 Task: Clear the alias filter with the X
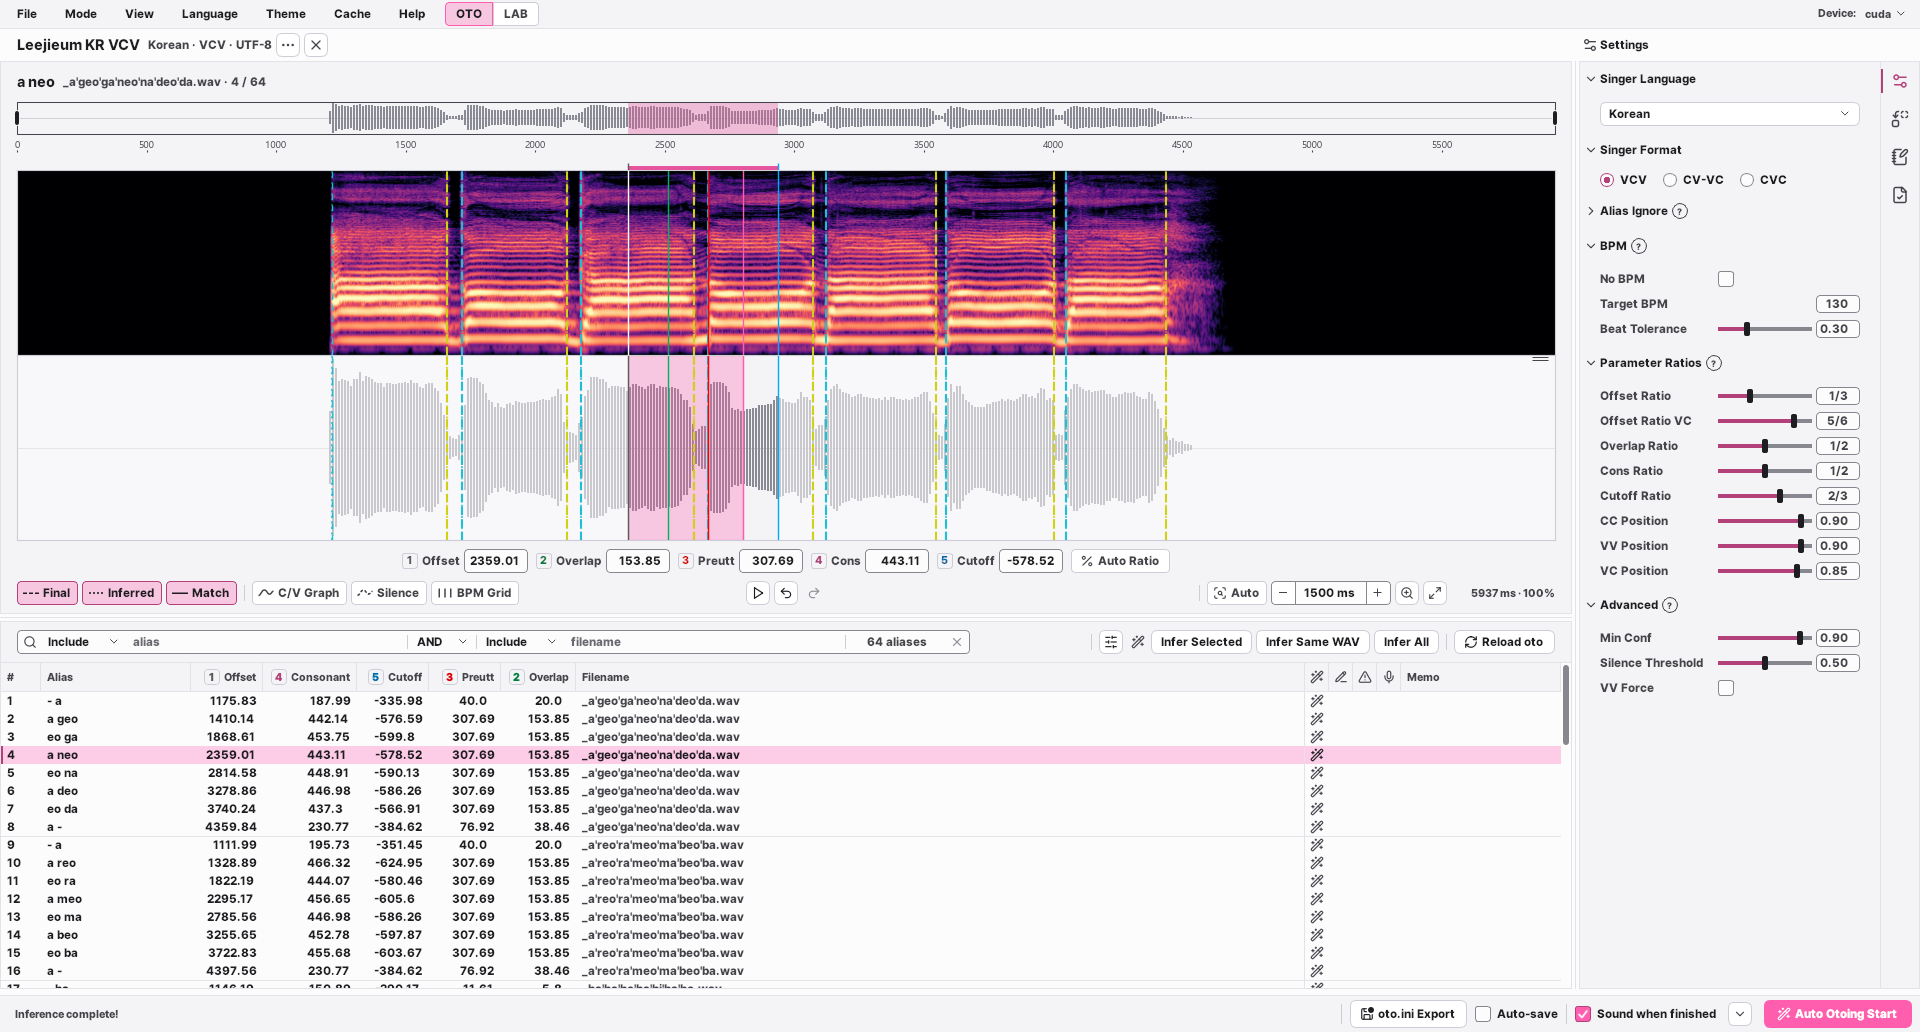tap(957, 642)
